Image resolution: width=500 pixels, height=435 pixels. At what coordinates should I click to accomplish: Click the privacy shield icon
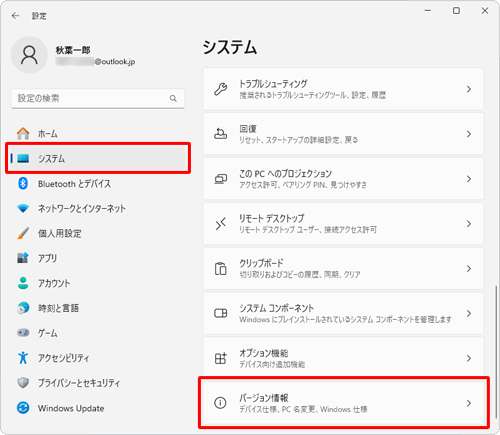(x=23, y=383)
